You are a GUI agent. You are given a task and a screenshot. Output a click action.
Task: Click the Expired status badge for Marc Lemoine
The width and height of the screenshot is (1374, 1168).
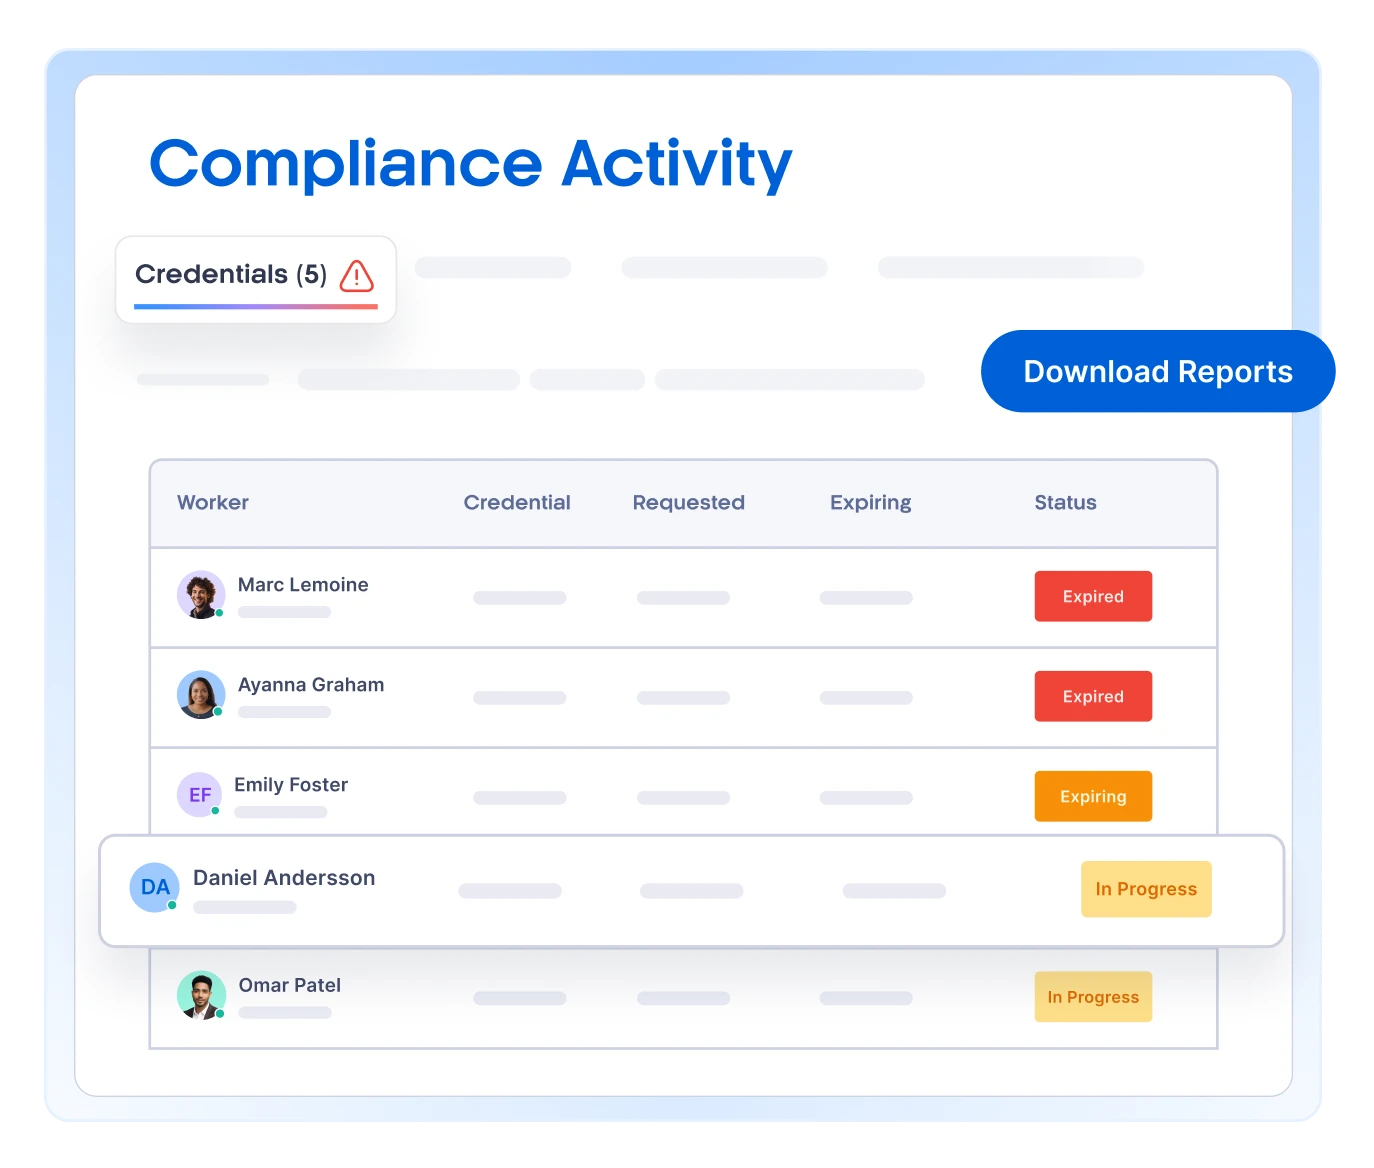[1093, 596]
